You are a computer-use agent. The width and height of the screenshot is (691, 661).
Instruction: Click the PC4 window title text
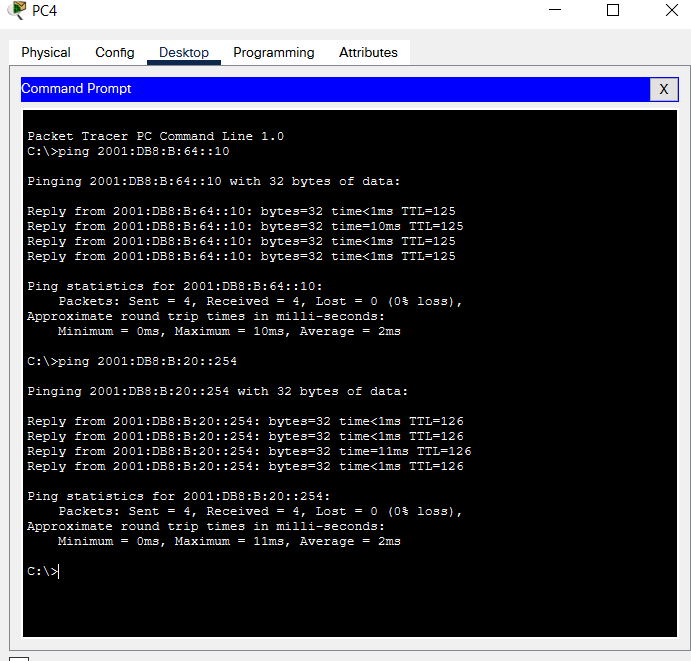[45, 11]
